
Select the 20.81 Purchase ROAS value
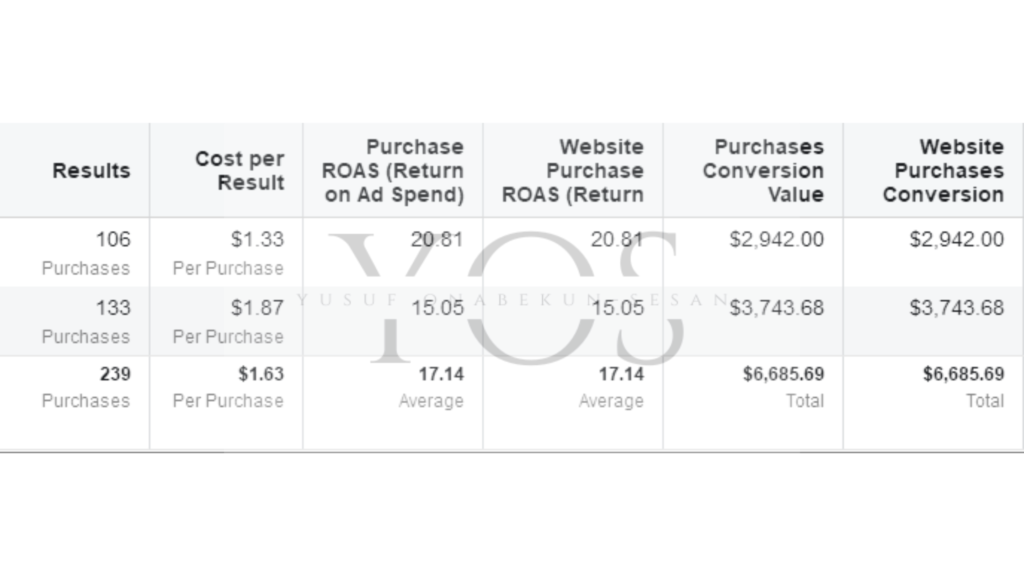pos(437,240)
